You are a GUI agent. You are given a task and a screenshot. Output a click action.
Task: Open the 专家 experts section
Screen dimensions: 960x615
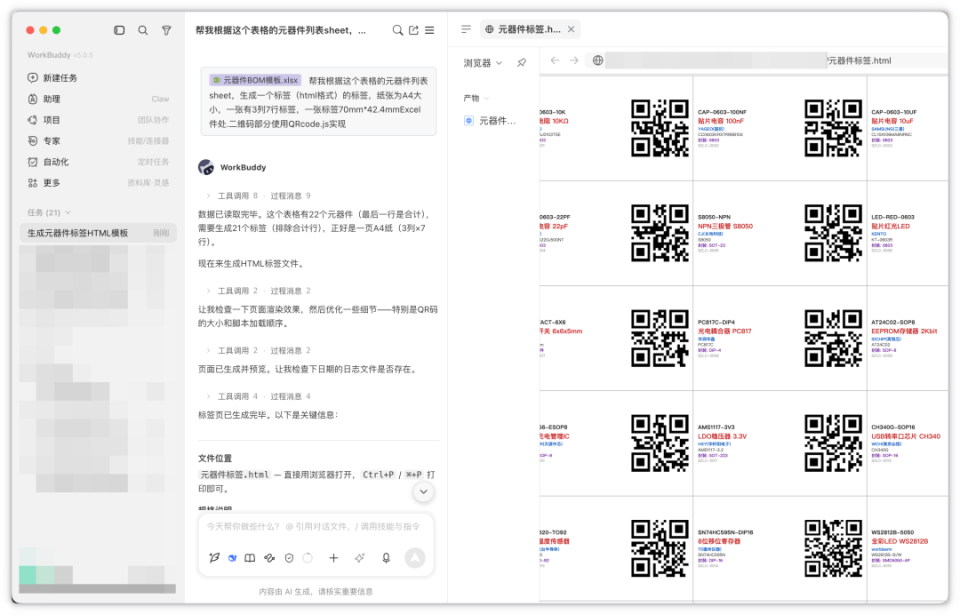coord(98,141)
